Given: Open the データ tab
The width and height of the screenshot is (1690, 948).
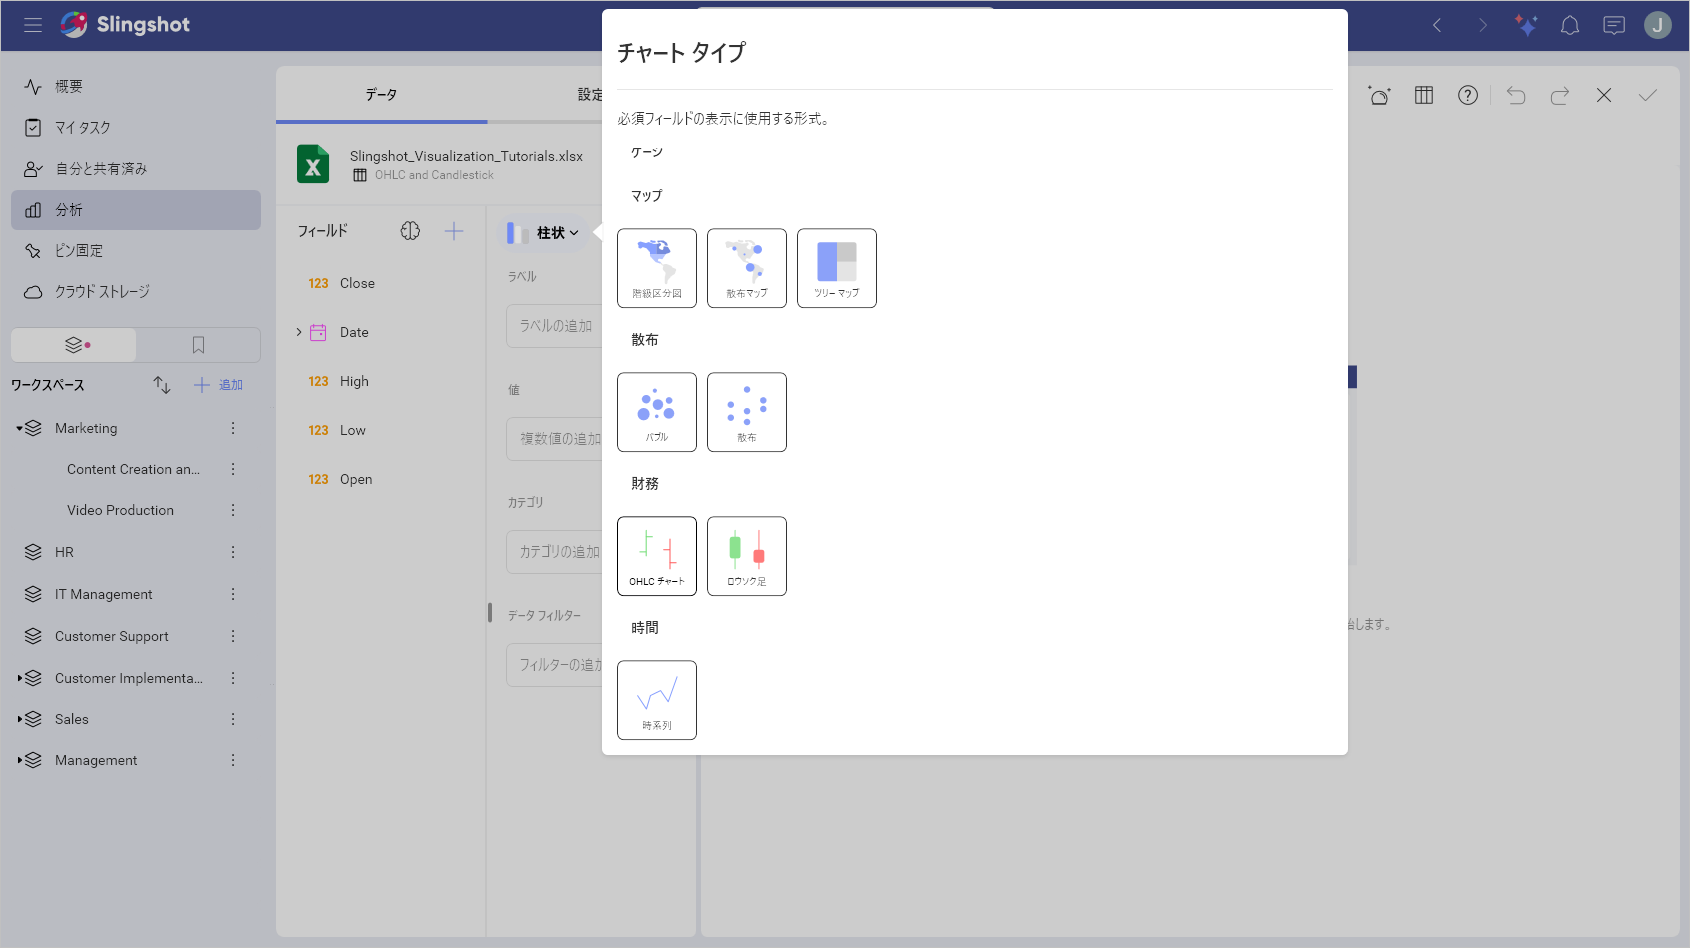Looking at the screenshot, I should 381,94.
